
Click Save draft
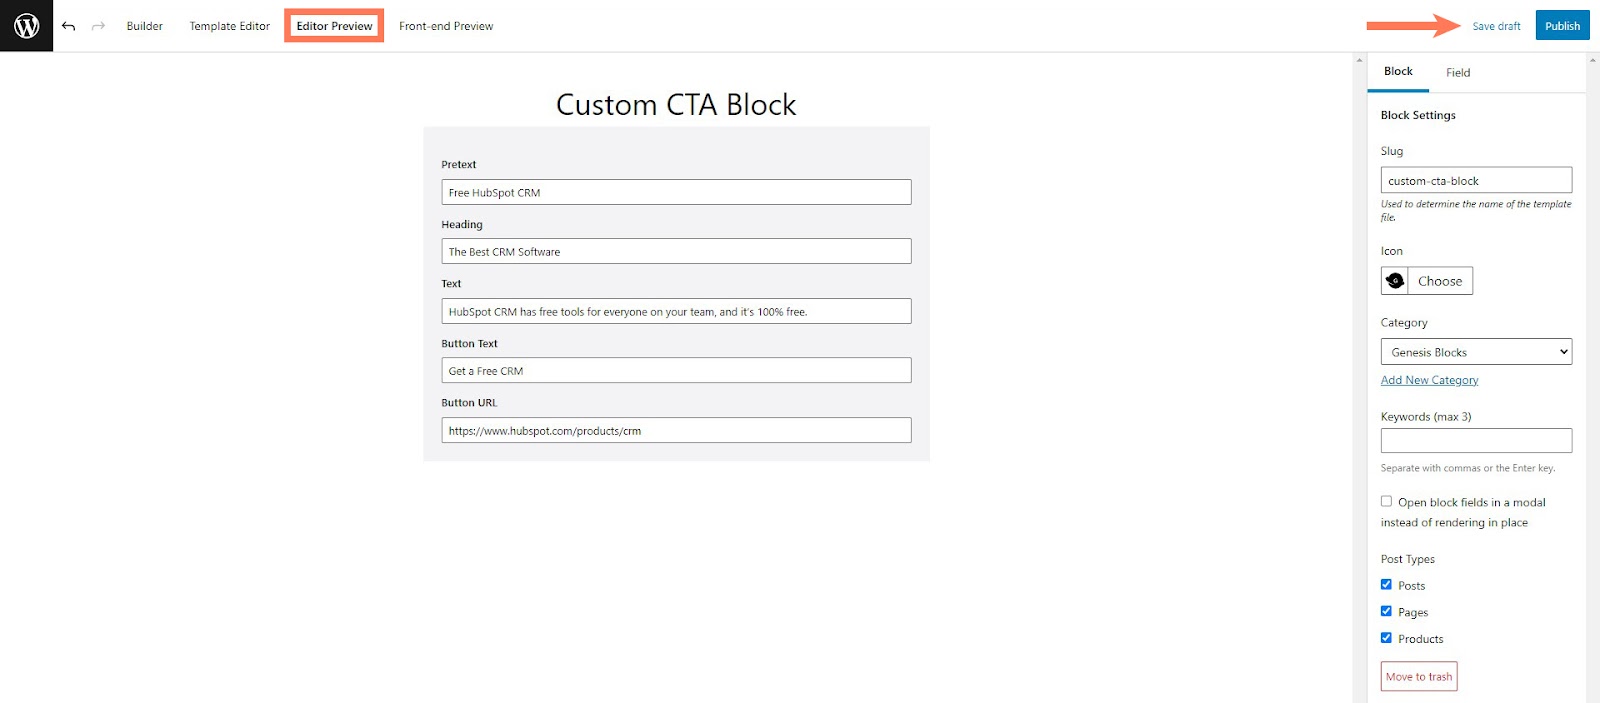pyautogui.click(x=1495, y=26)
